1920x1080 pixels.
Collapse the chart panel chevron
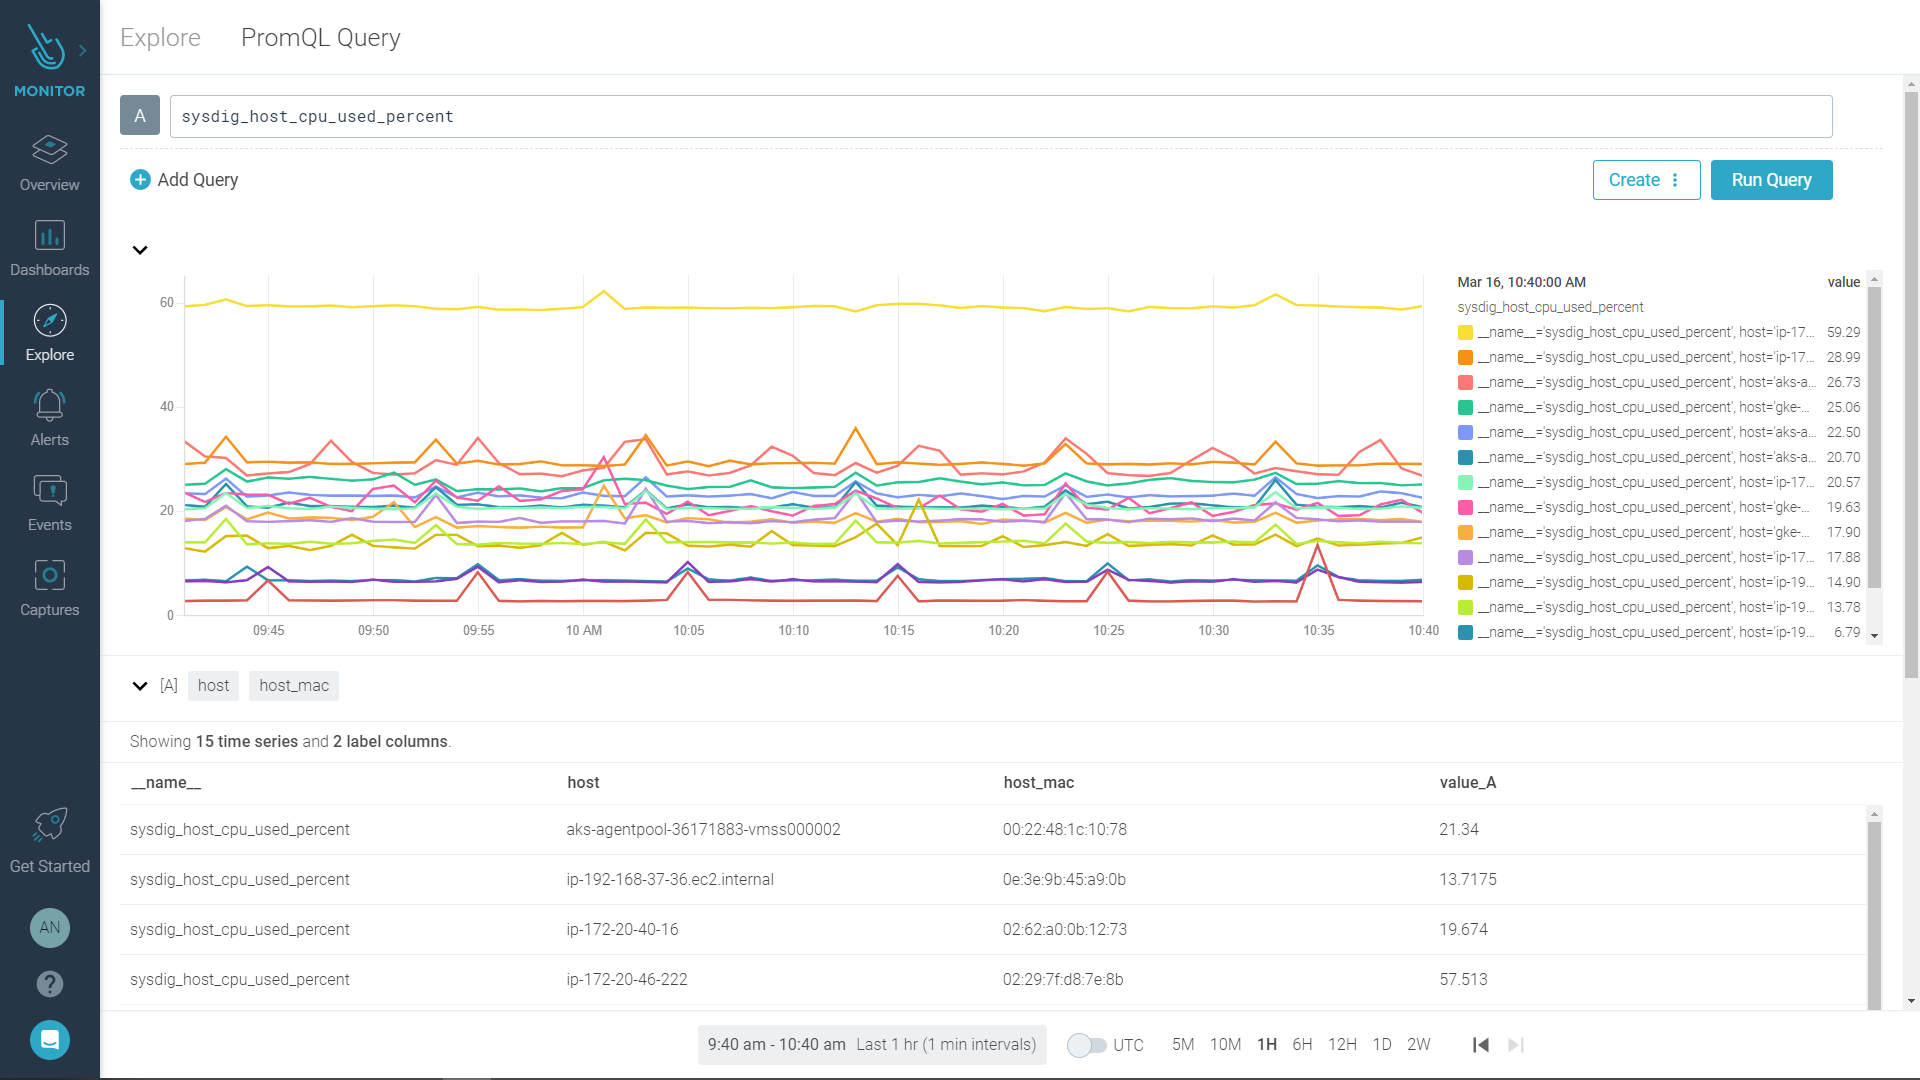click(x=140, y=250)
